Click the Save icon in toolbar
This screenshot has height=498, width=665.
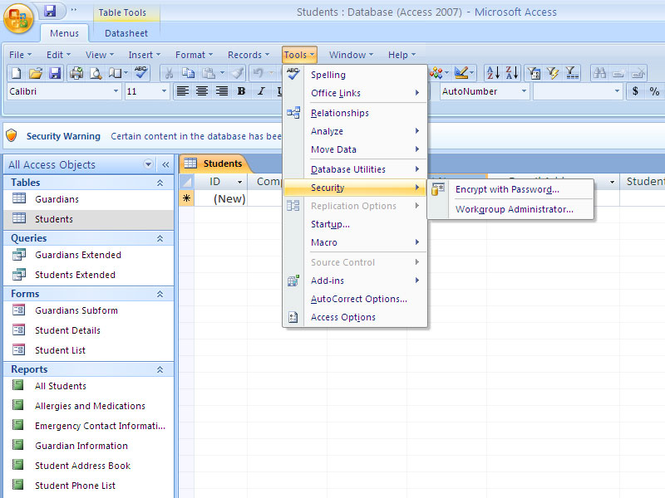coord(55,73)
